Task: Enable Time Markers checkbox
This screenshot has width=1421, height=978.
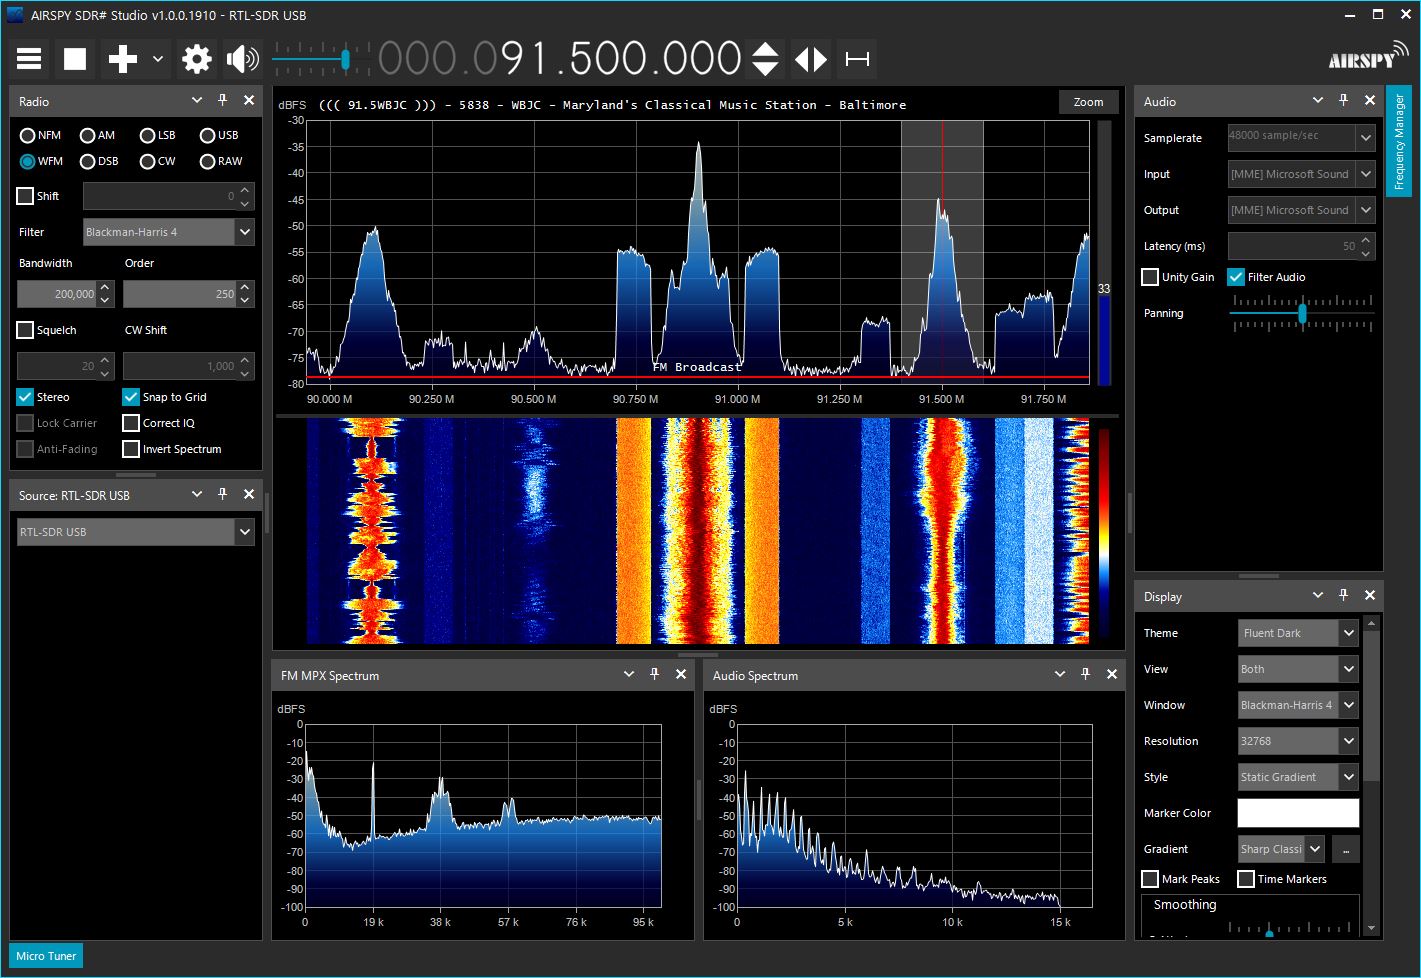Action: (x=1246, y=879)
